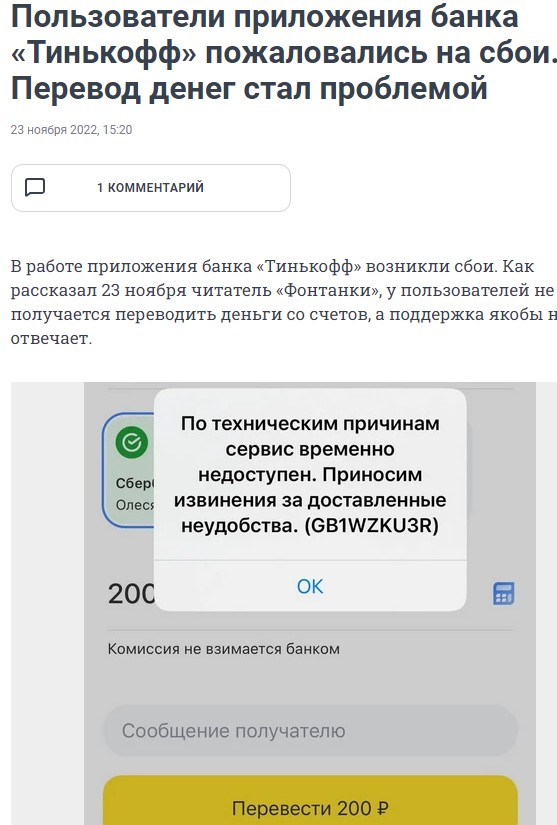Viewport: 557px width, 825px height.
Task: Click the Сбер label on the card
Action: click(x=135, y=483)
